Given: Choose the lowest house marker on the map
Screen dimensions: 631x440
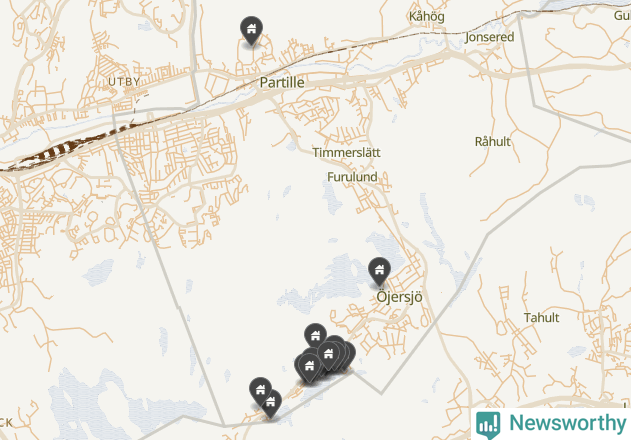Looking at the screenshot, I should click(x=271, y=403).
